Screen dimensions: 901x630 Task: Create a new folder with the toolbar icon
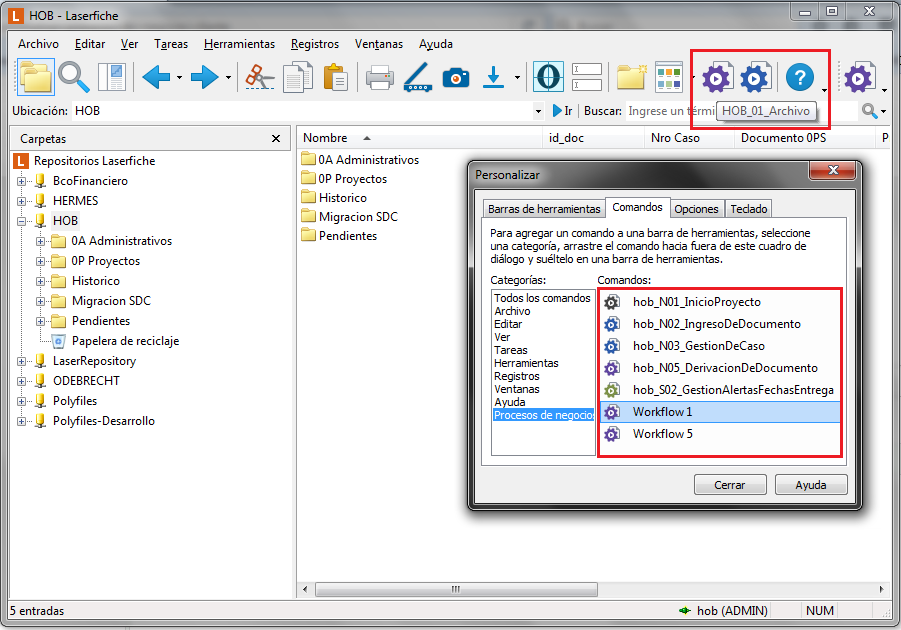[632, 77]
